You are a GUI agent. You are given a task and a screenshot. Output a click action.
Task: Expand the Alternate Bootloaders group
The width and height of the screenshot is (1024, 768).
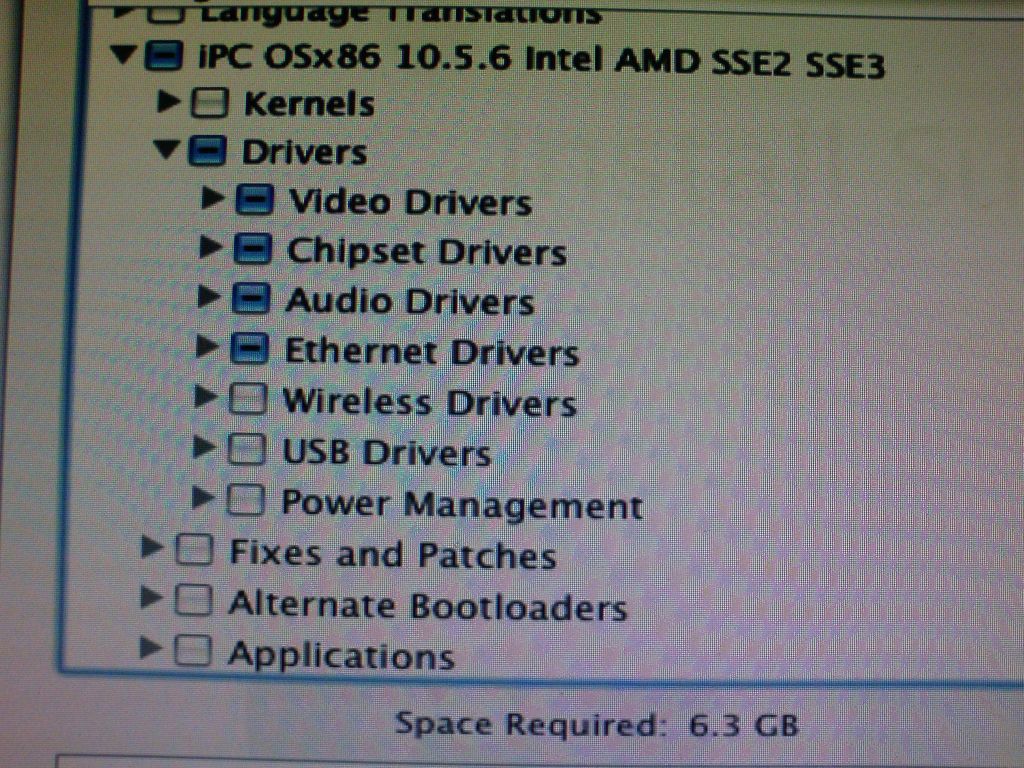[152, 598]
